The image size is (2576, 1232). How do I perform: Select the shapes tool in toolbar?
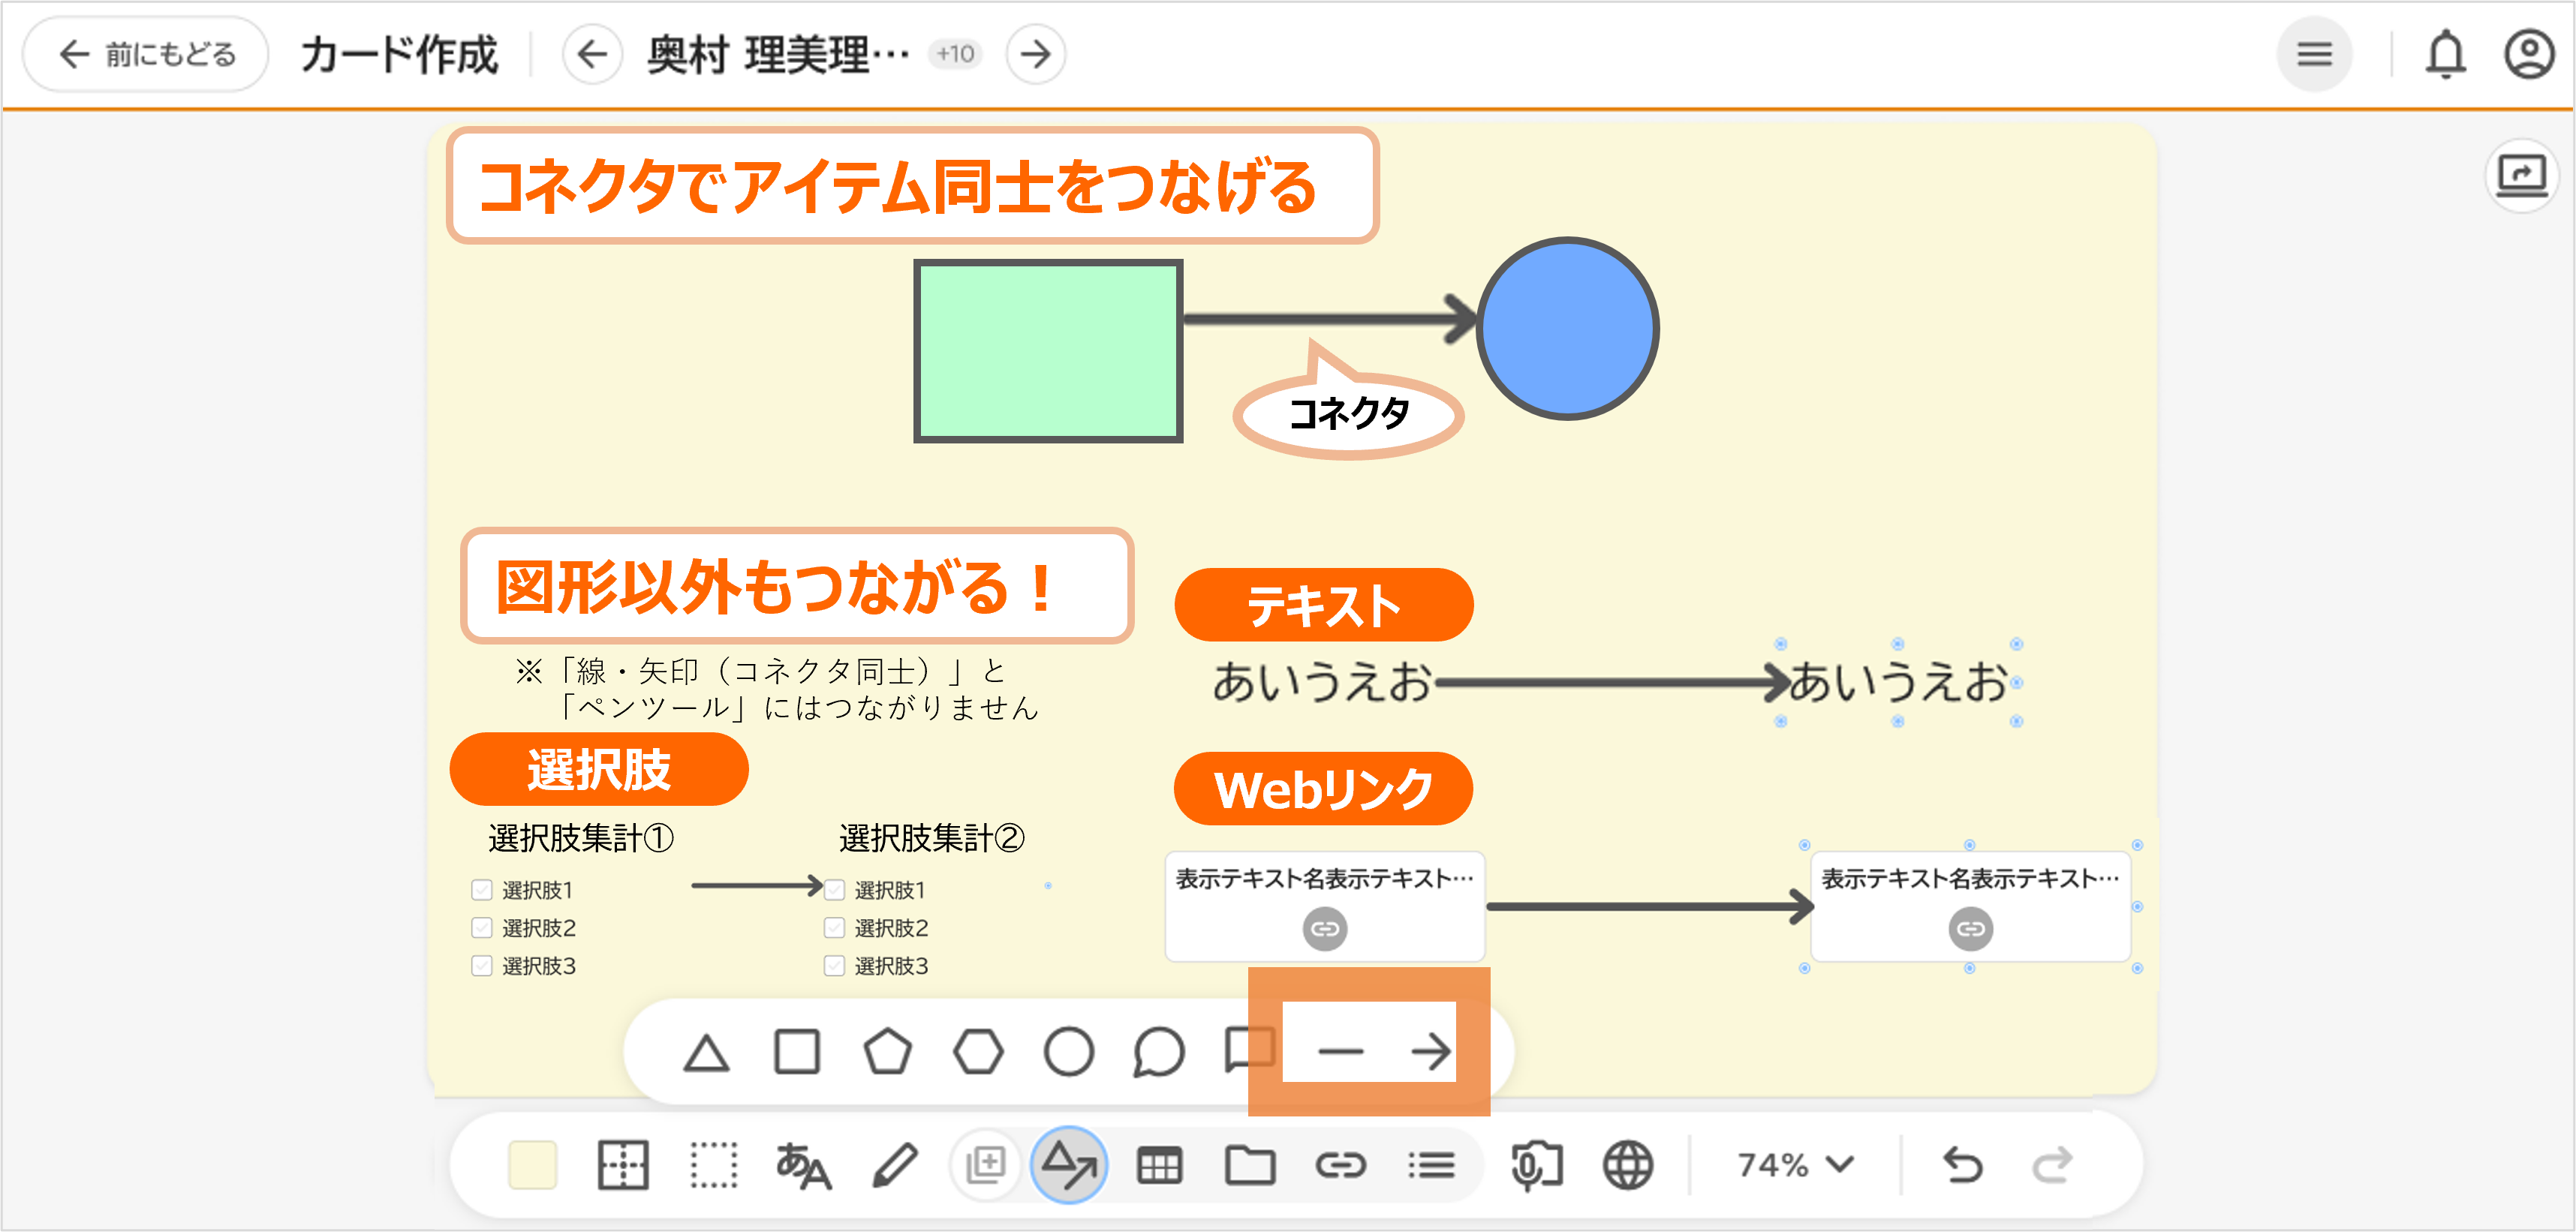coord(1068,1165)
